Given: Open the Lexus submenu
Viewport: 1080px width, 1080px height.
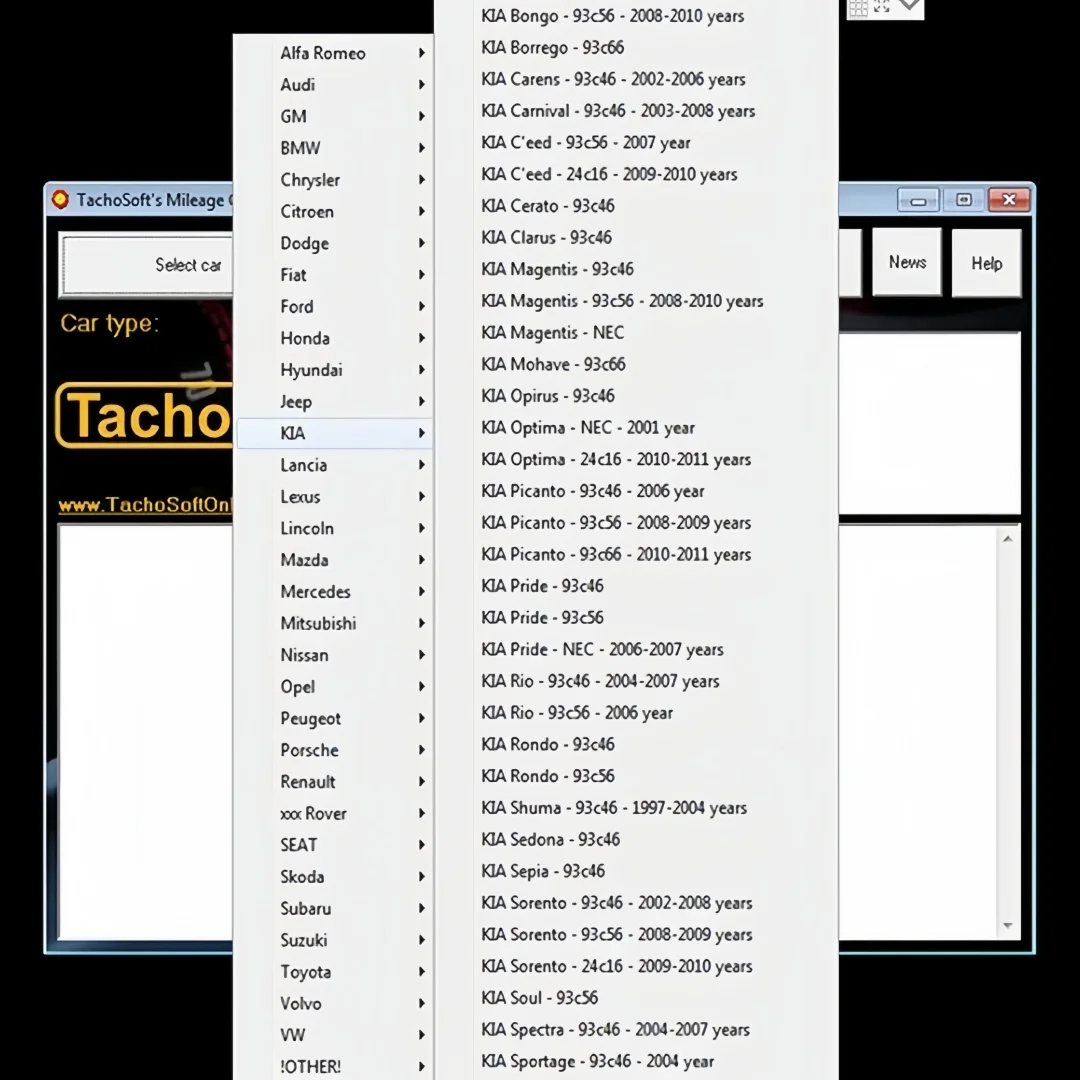Looking at the screenshot, I should tap(334, 497).
